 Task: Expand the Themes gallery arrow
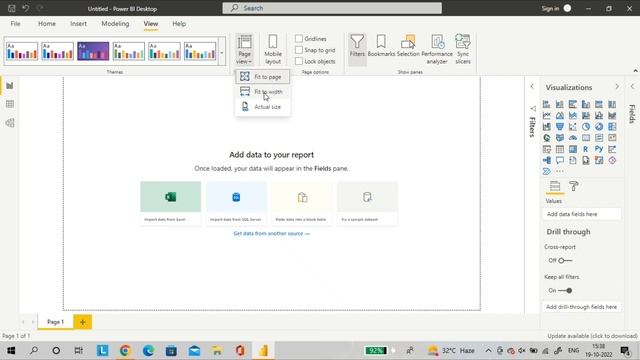[222, 52]
